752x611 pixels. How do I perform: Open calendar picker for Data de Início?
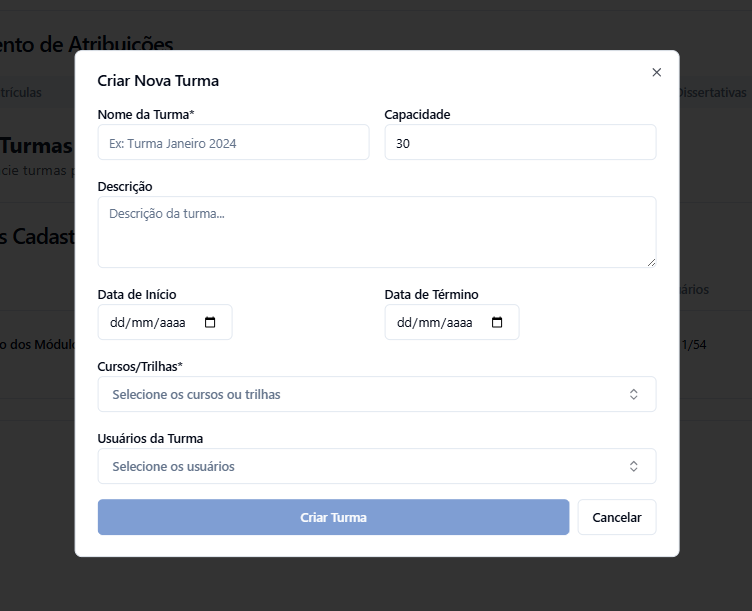[210, 323]
